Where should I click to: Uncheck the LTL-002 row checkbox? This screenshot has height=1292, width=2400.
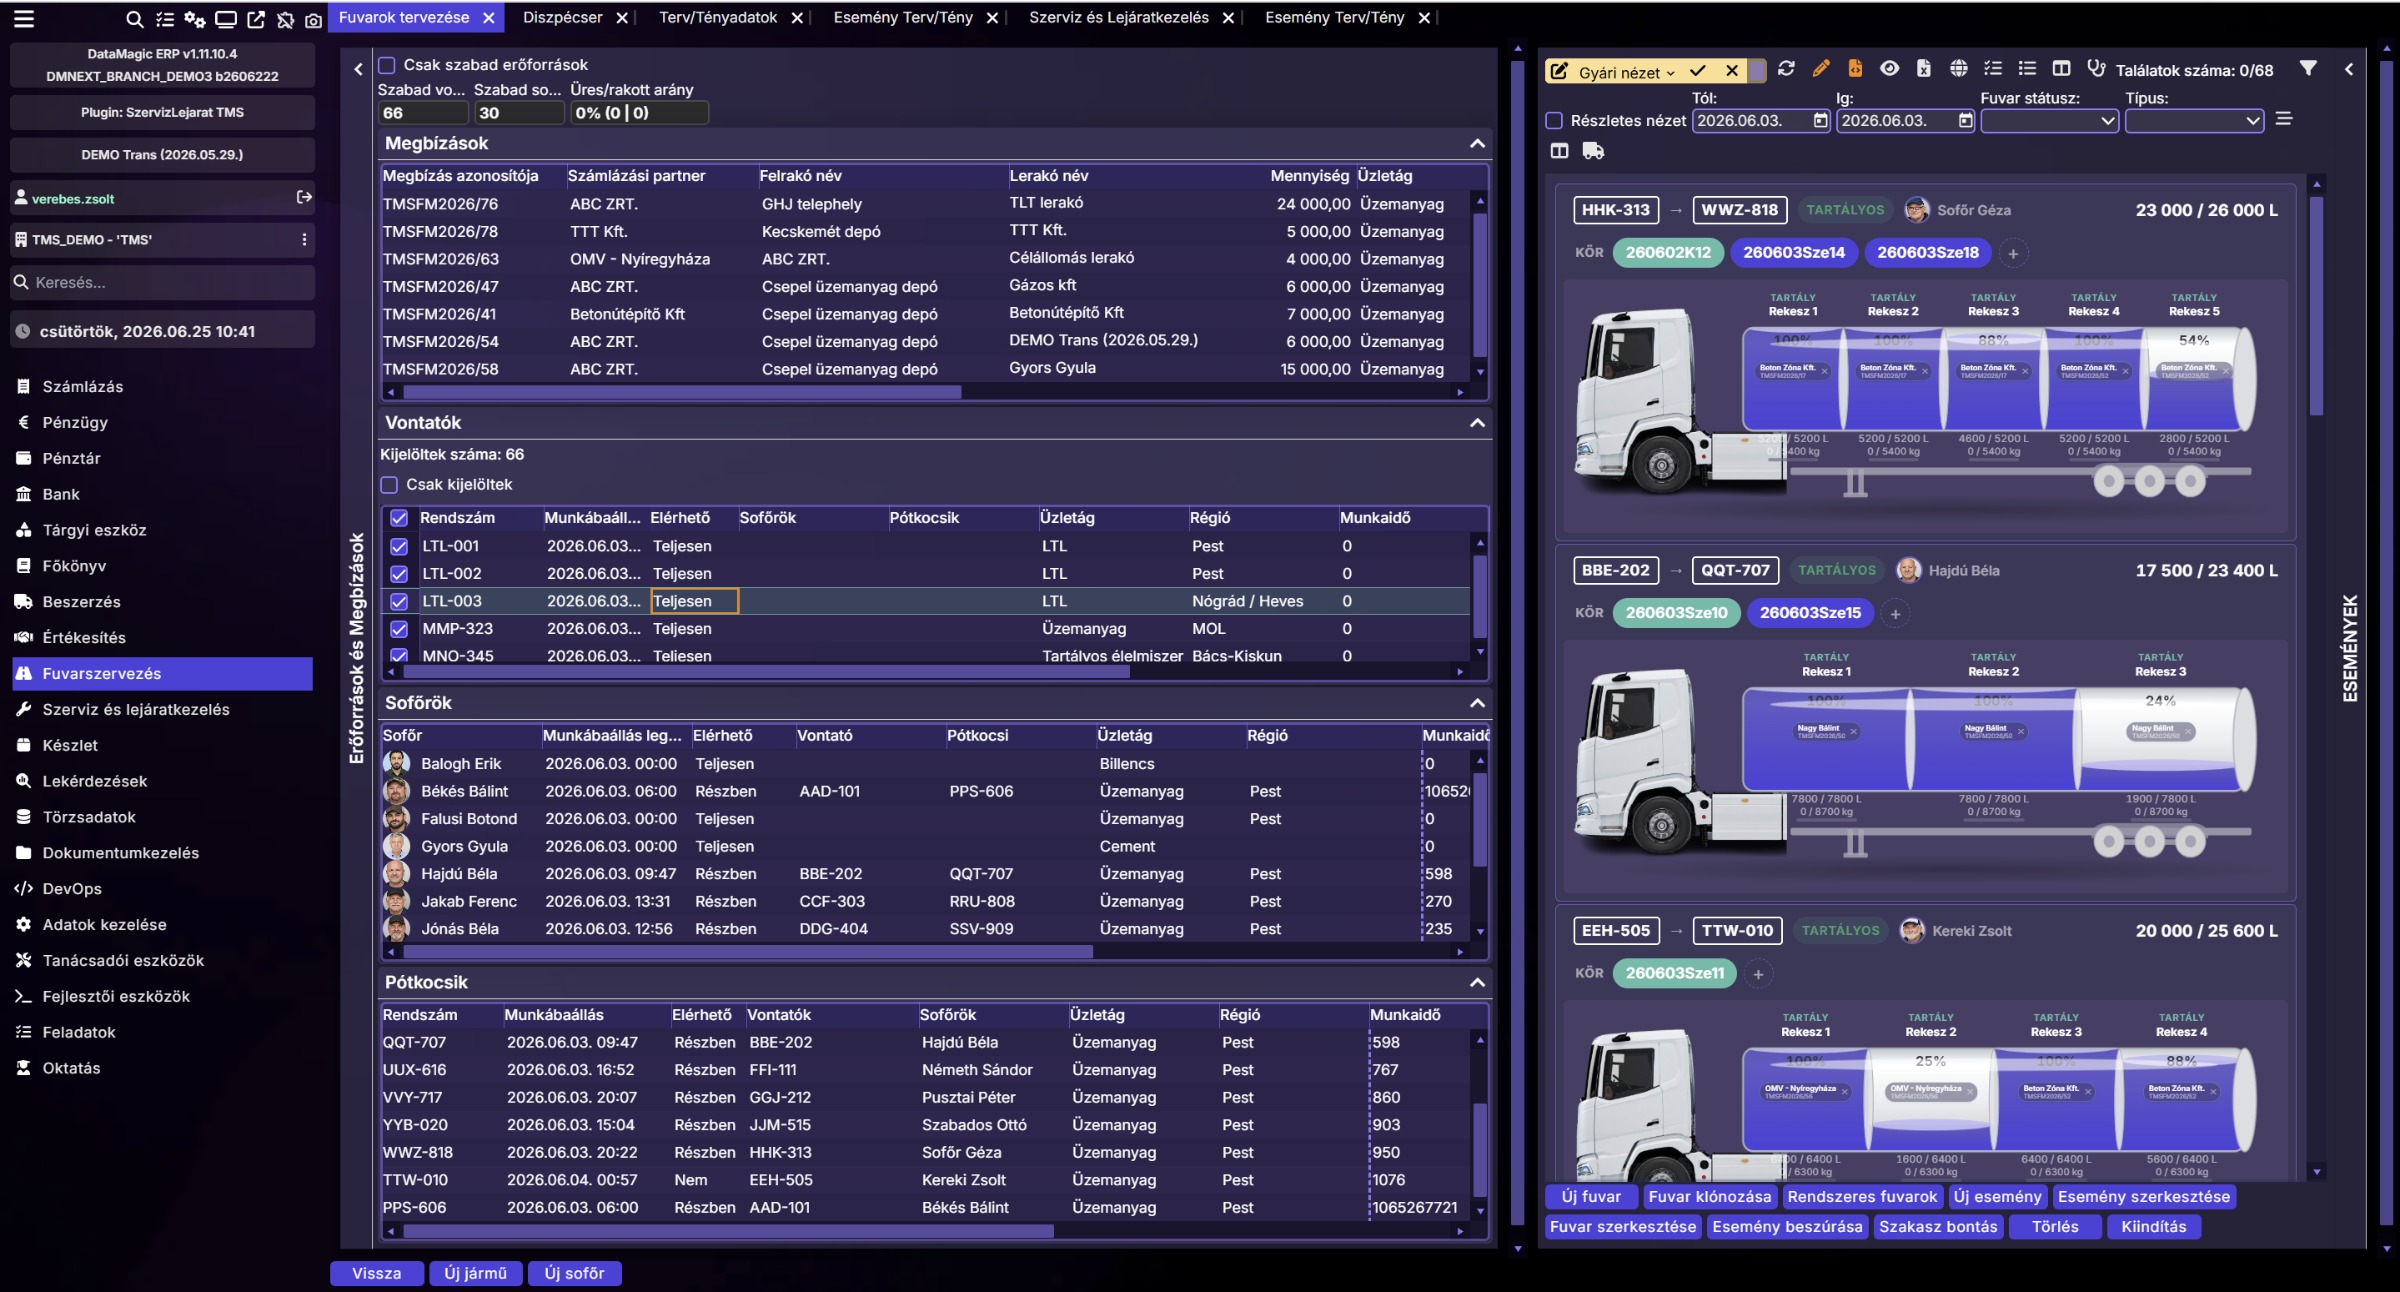pos(399,574)
